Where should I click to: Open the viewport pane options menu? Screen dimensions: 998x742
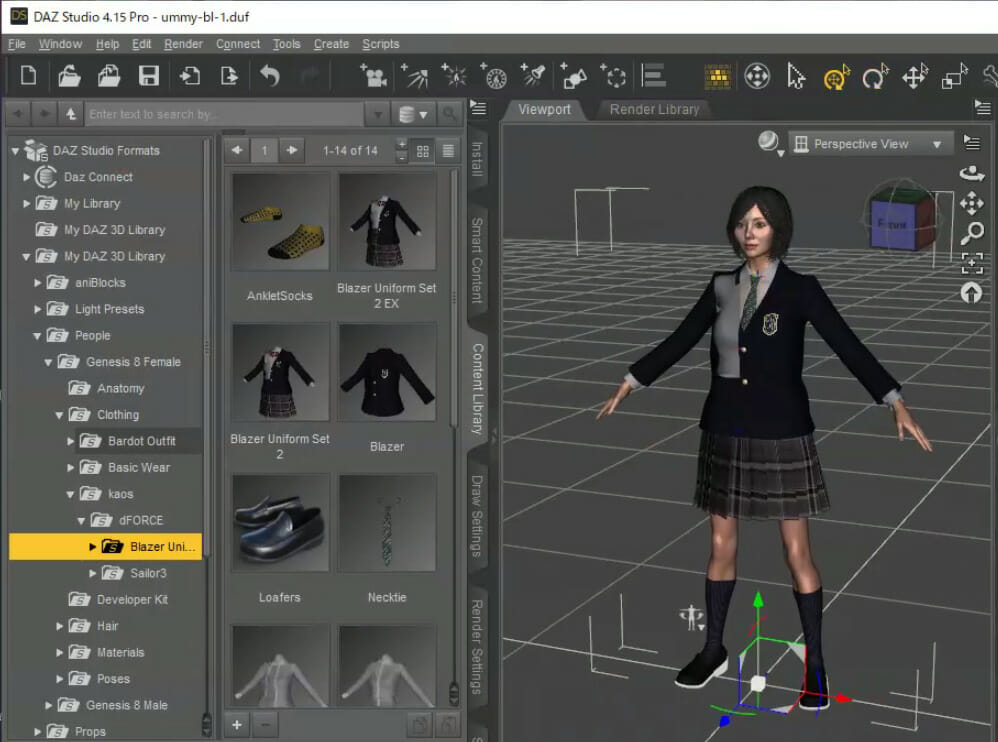click(x=983, y=108)
